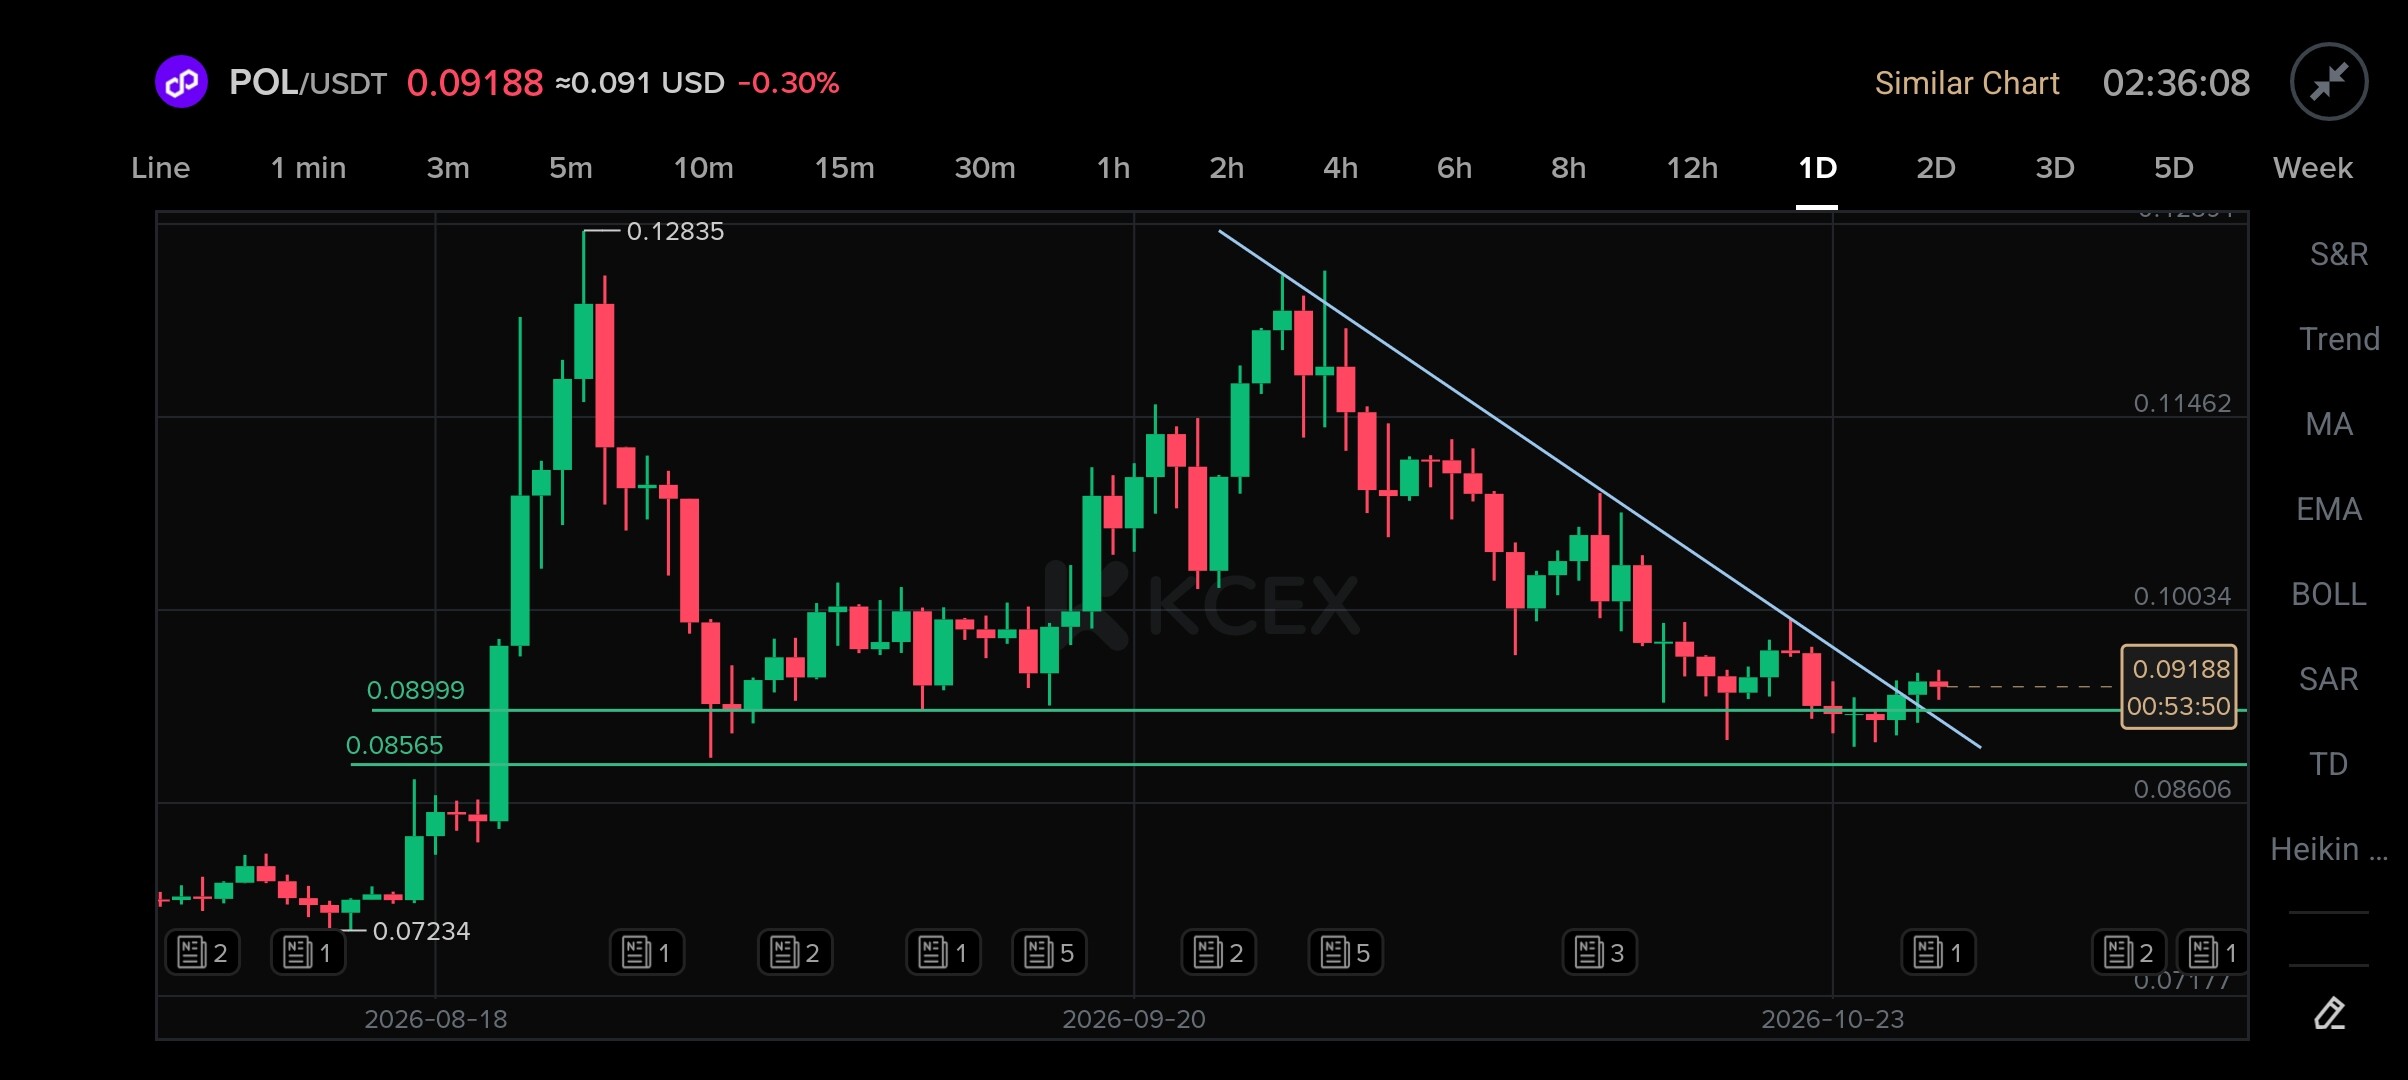Open the news marker showing 3

(x=1599, y=952)
